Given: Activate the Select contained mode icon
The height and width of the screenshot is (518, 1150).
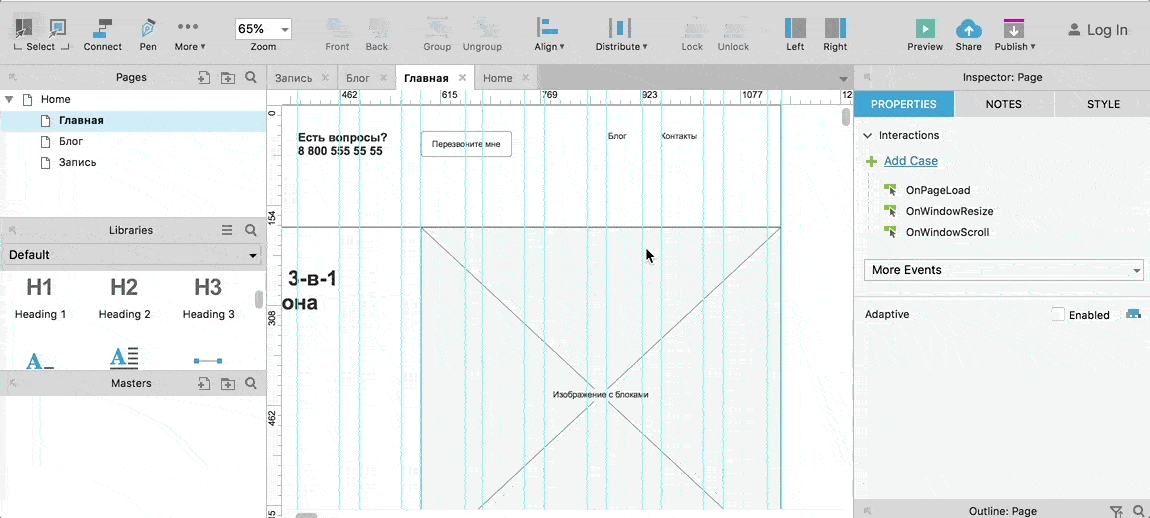Looking at the screenshot, I should click(x=57, y=29).
